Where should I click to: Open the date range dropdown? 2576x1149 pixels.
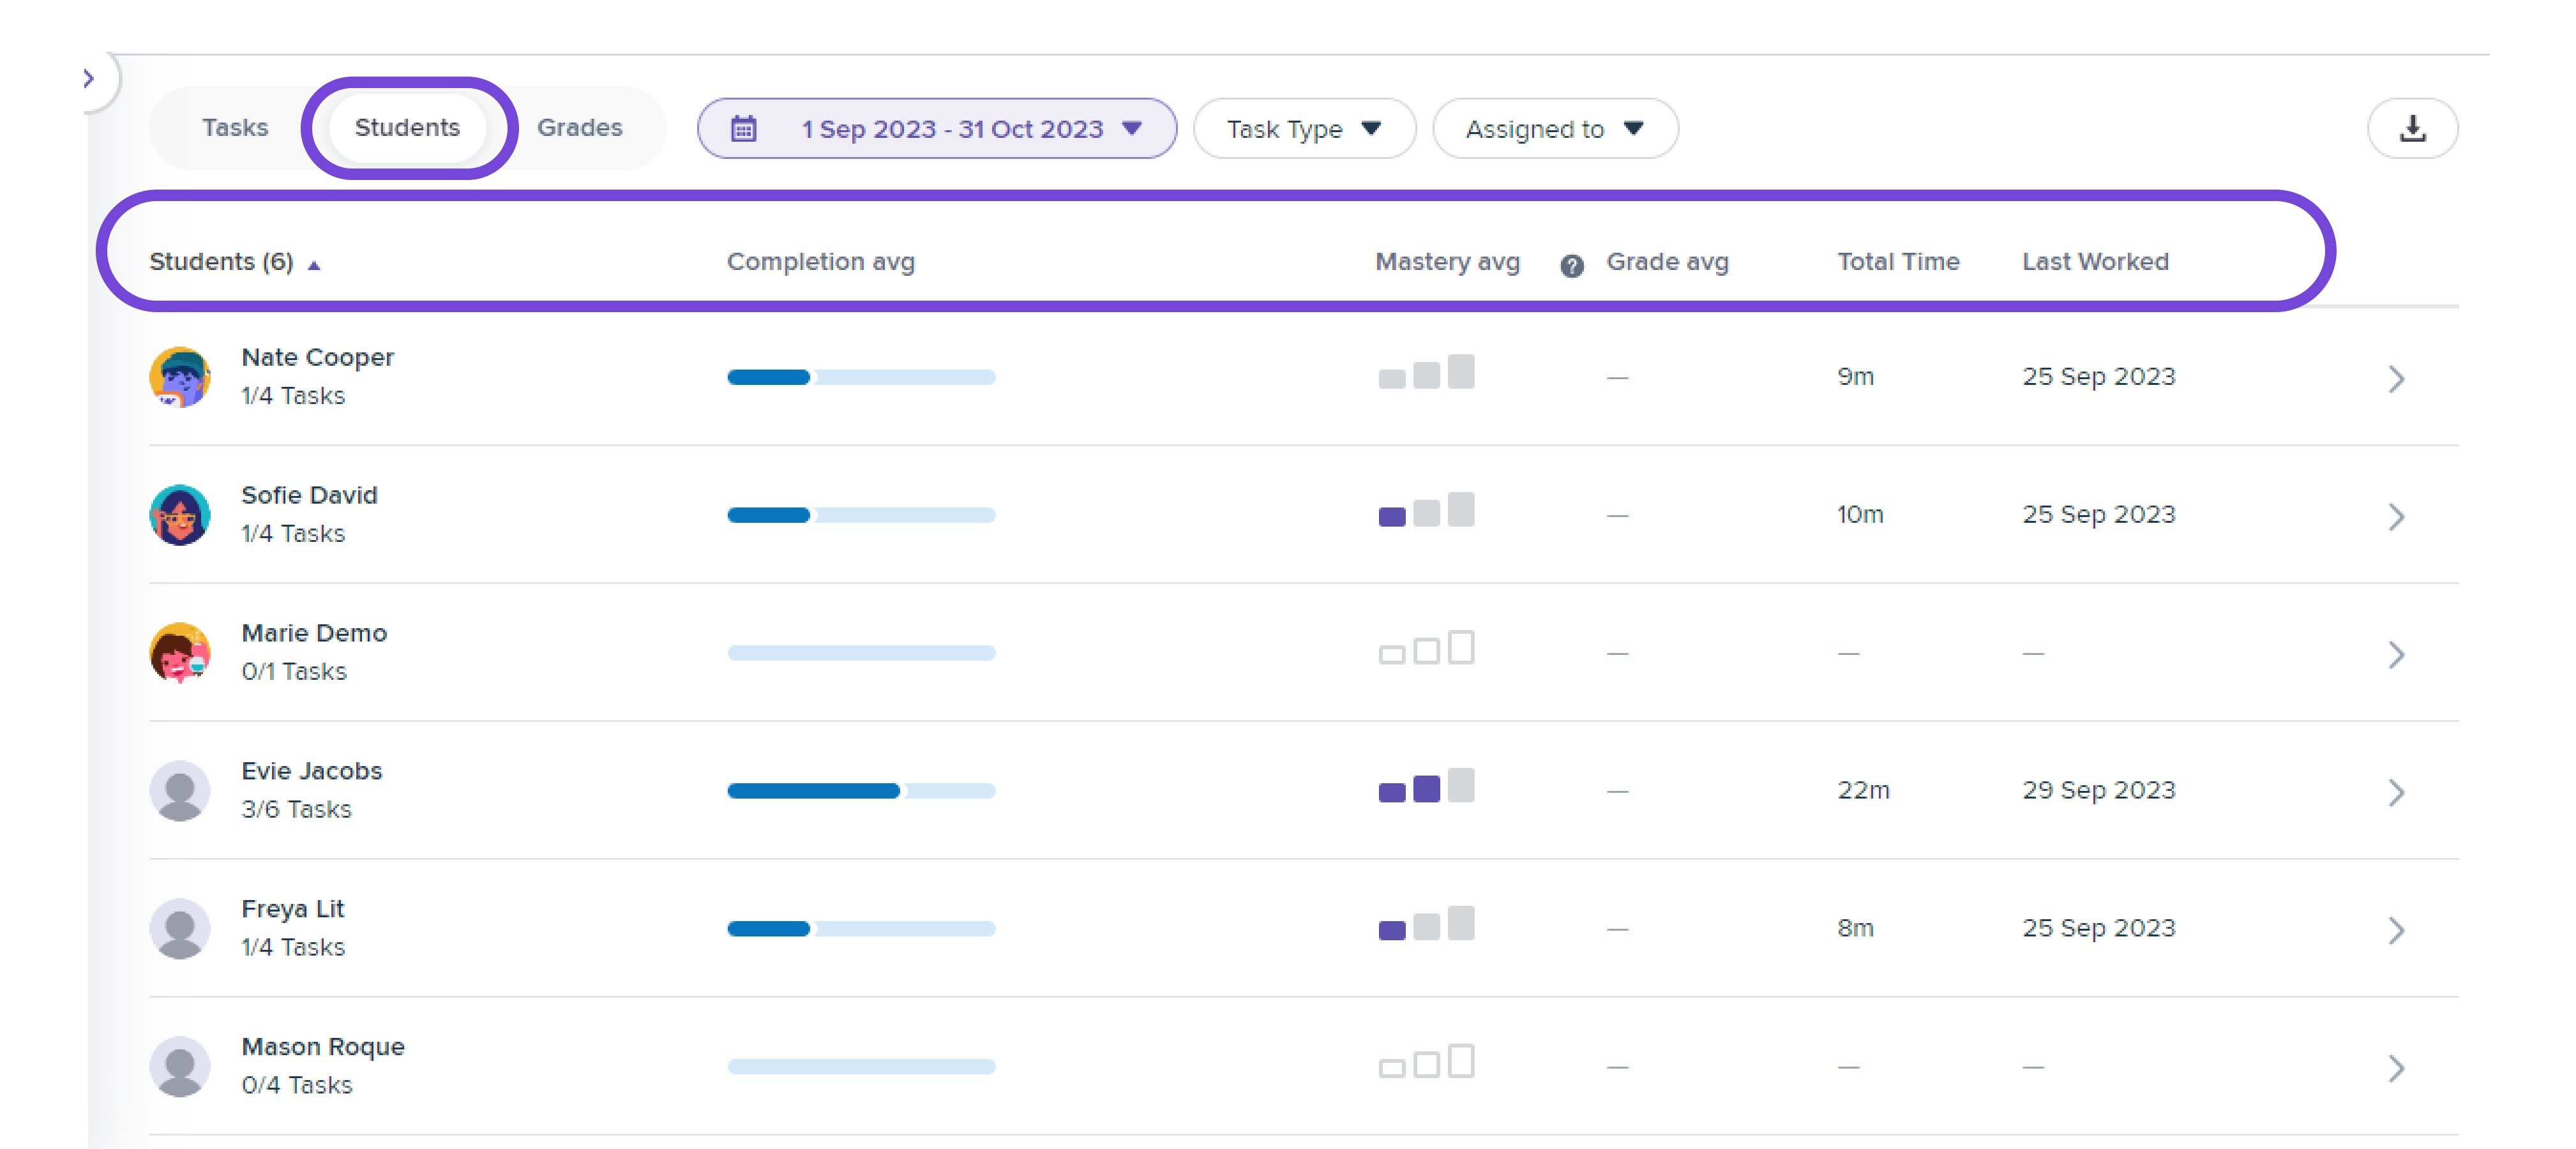click(x=937, y=128)
